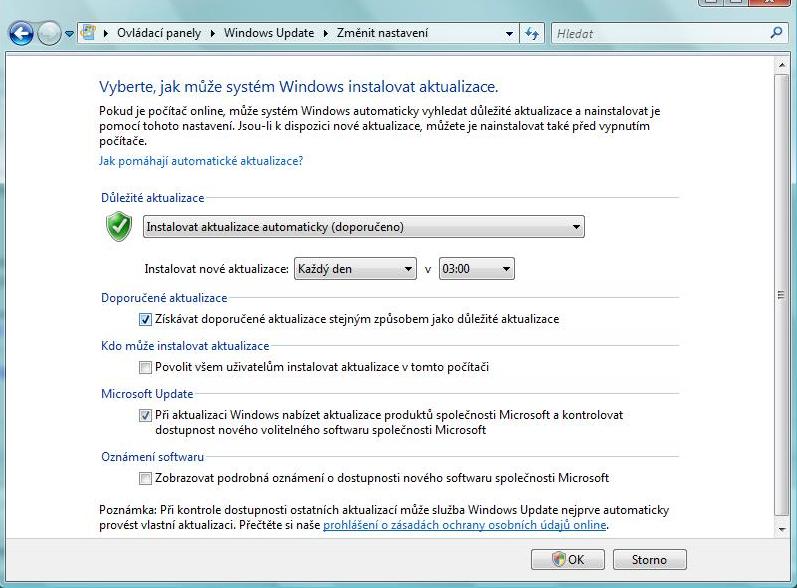
Task: Enable 'Zobrazovat podrobná oznámení' checkbox
Action: point(146,478)
